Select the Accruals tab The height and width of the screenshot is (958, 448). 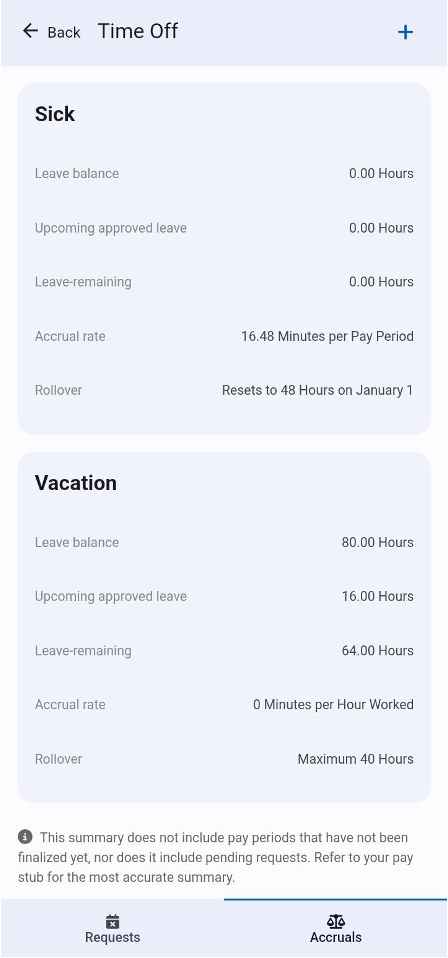336,929
